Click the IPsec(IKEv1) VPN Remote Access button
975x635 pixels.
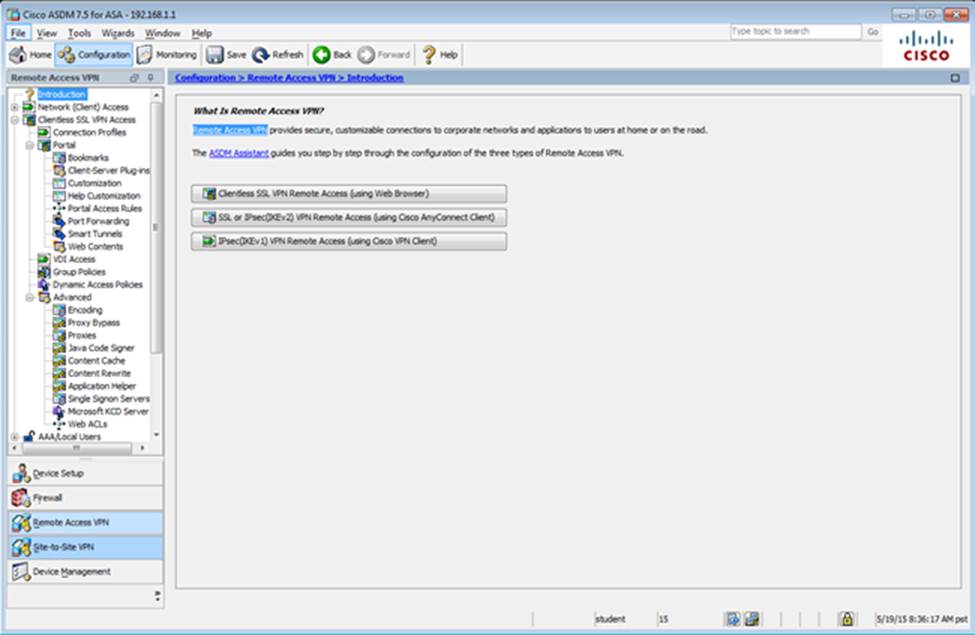pos(348,241)
